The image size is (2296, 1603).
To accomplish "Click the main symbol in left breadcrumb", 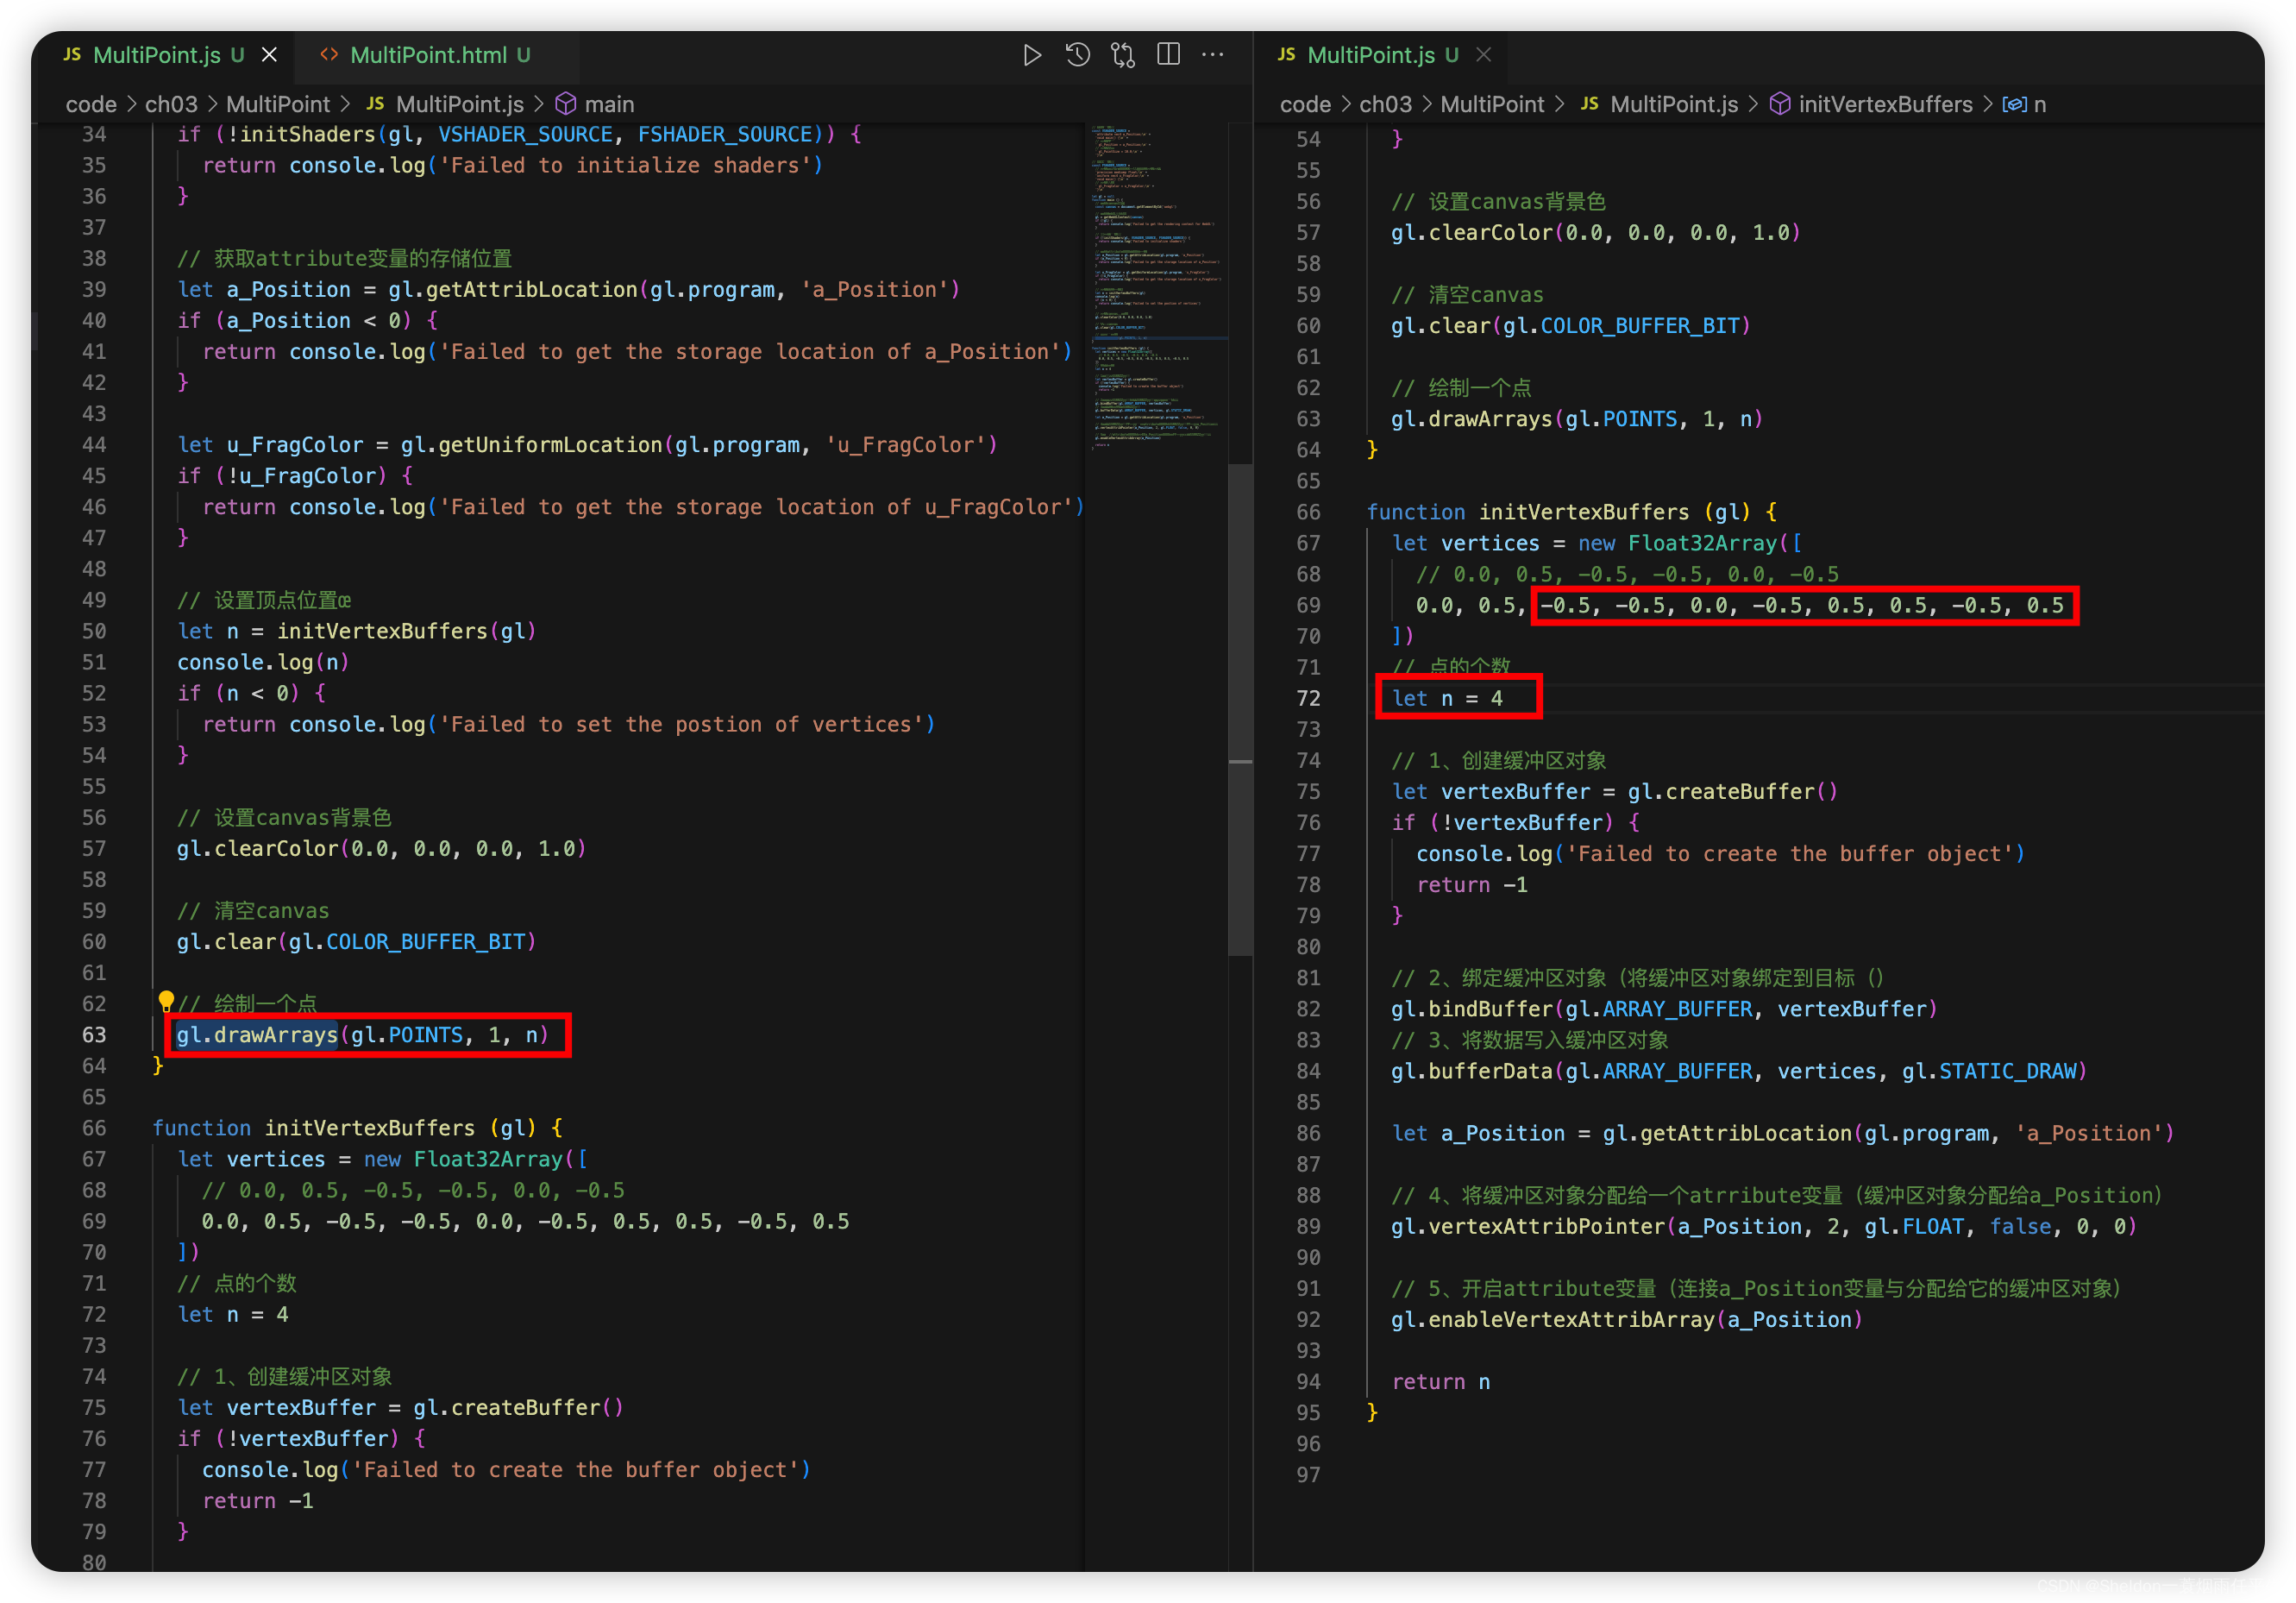I will pyautogui.click(x=609, y=104).
